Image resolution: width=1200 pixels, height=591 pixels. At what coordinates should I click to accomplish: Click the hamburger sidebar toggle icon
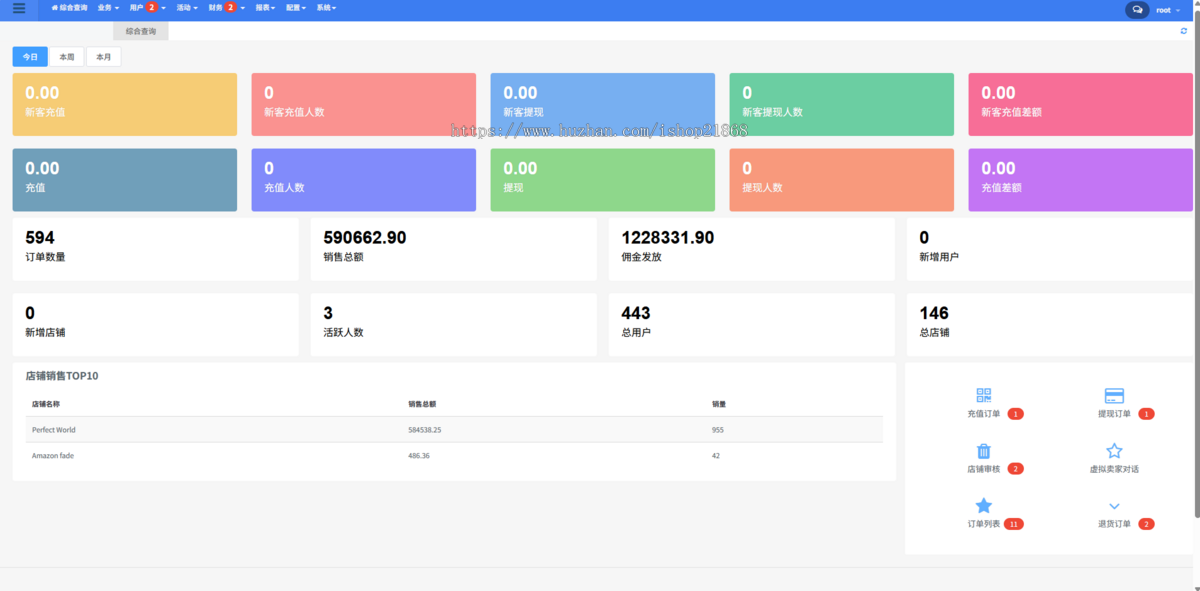tap(19, 8)
